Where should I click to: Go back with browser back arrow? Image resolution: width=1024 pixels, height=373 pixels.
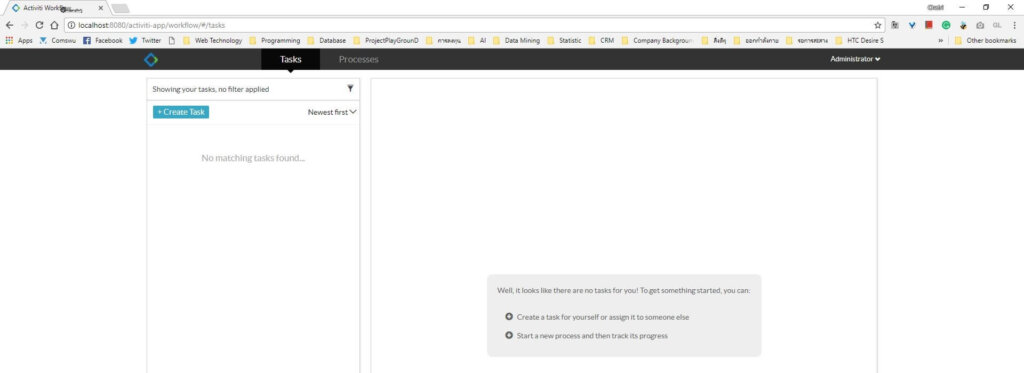9,25
